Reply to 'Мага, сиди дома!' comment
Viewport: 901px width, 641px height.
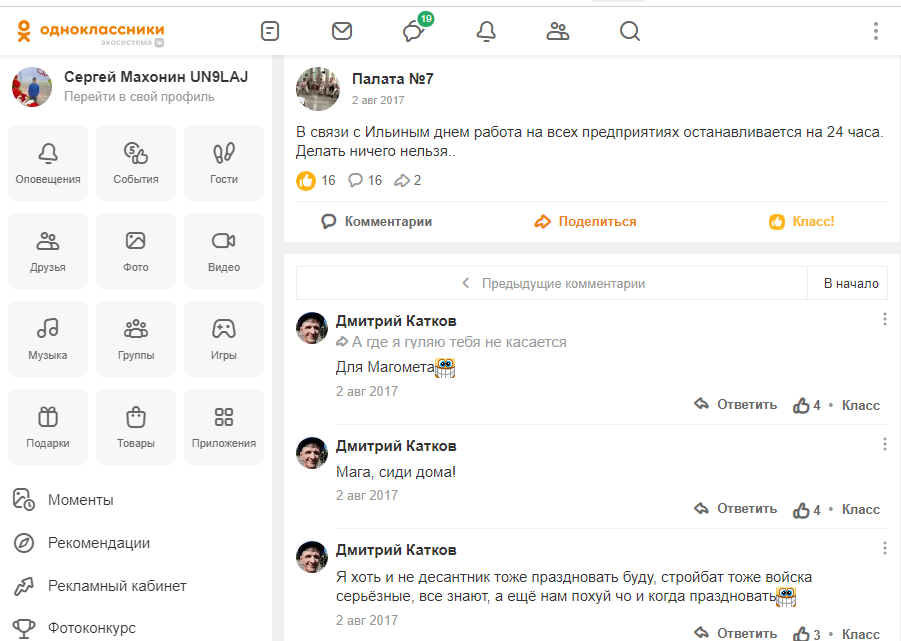[x=736, y=508]
